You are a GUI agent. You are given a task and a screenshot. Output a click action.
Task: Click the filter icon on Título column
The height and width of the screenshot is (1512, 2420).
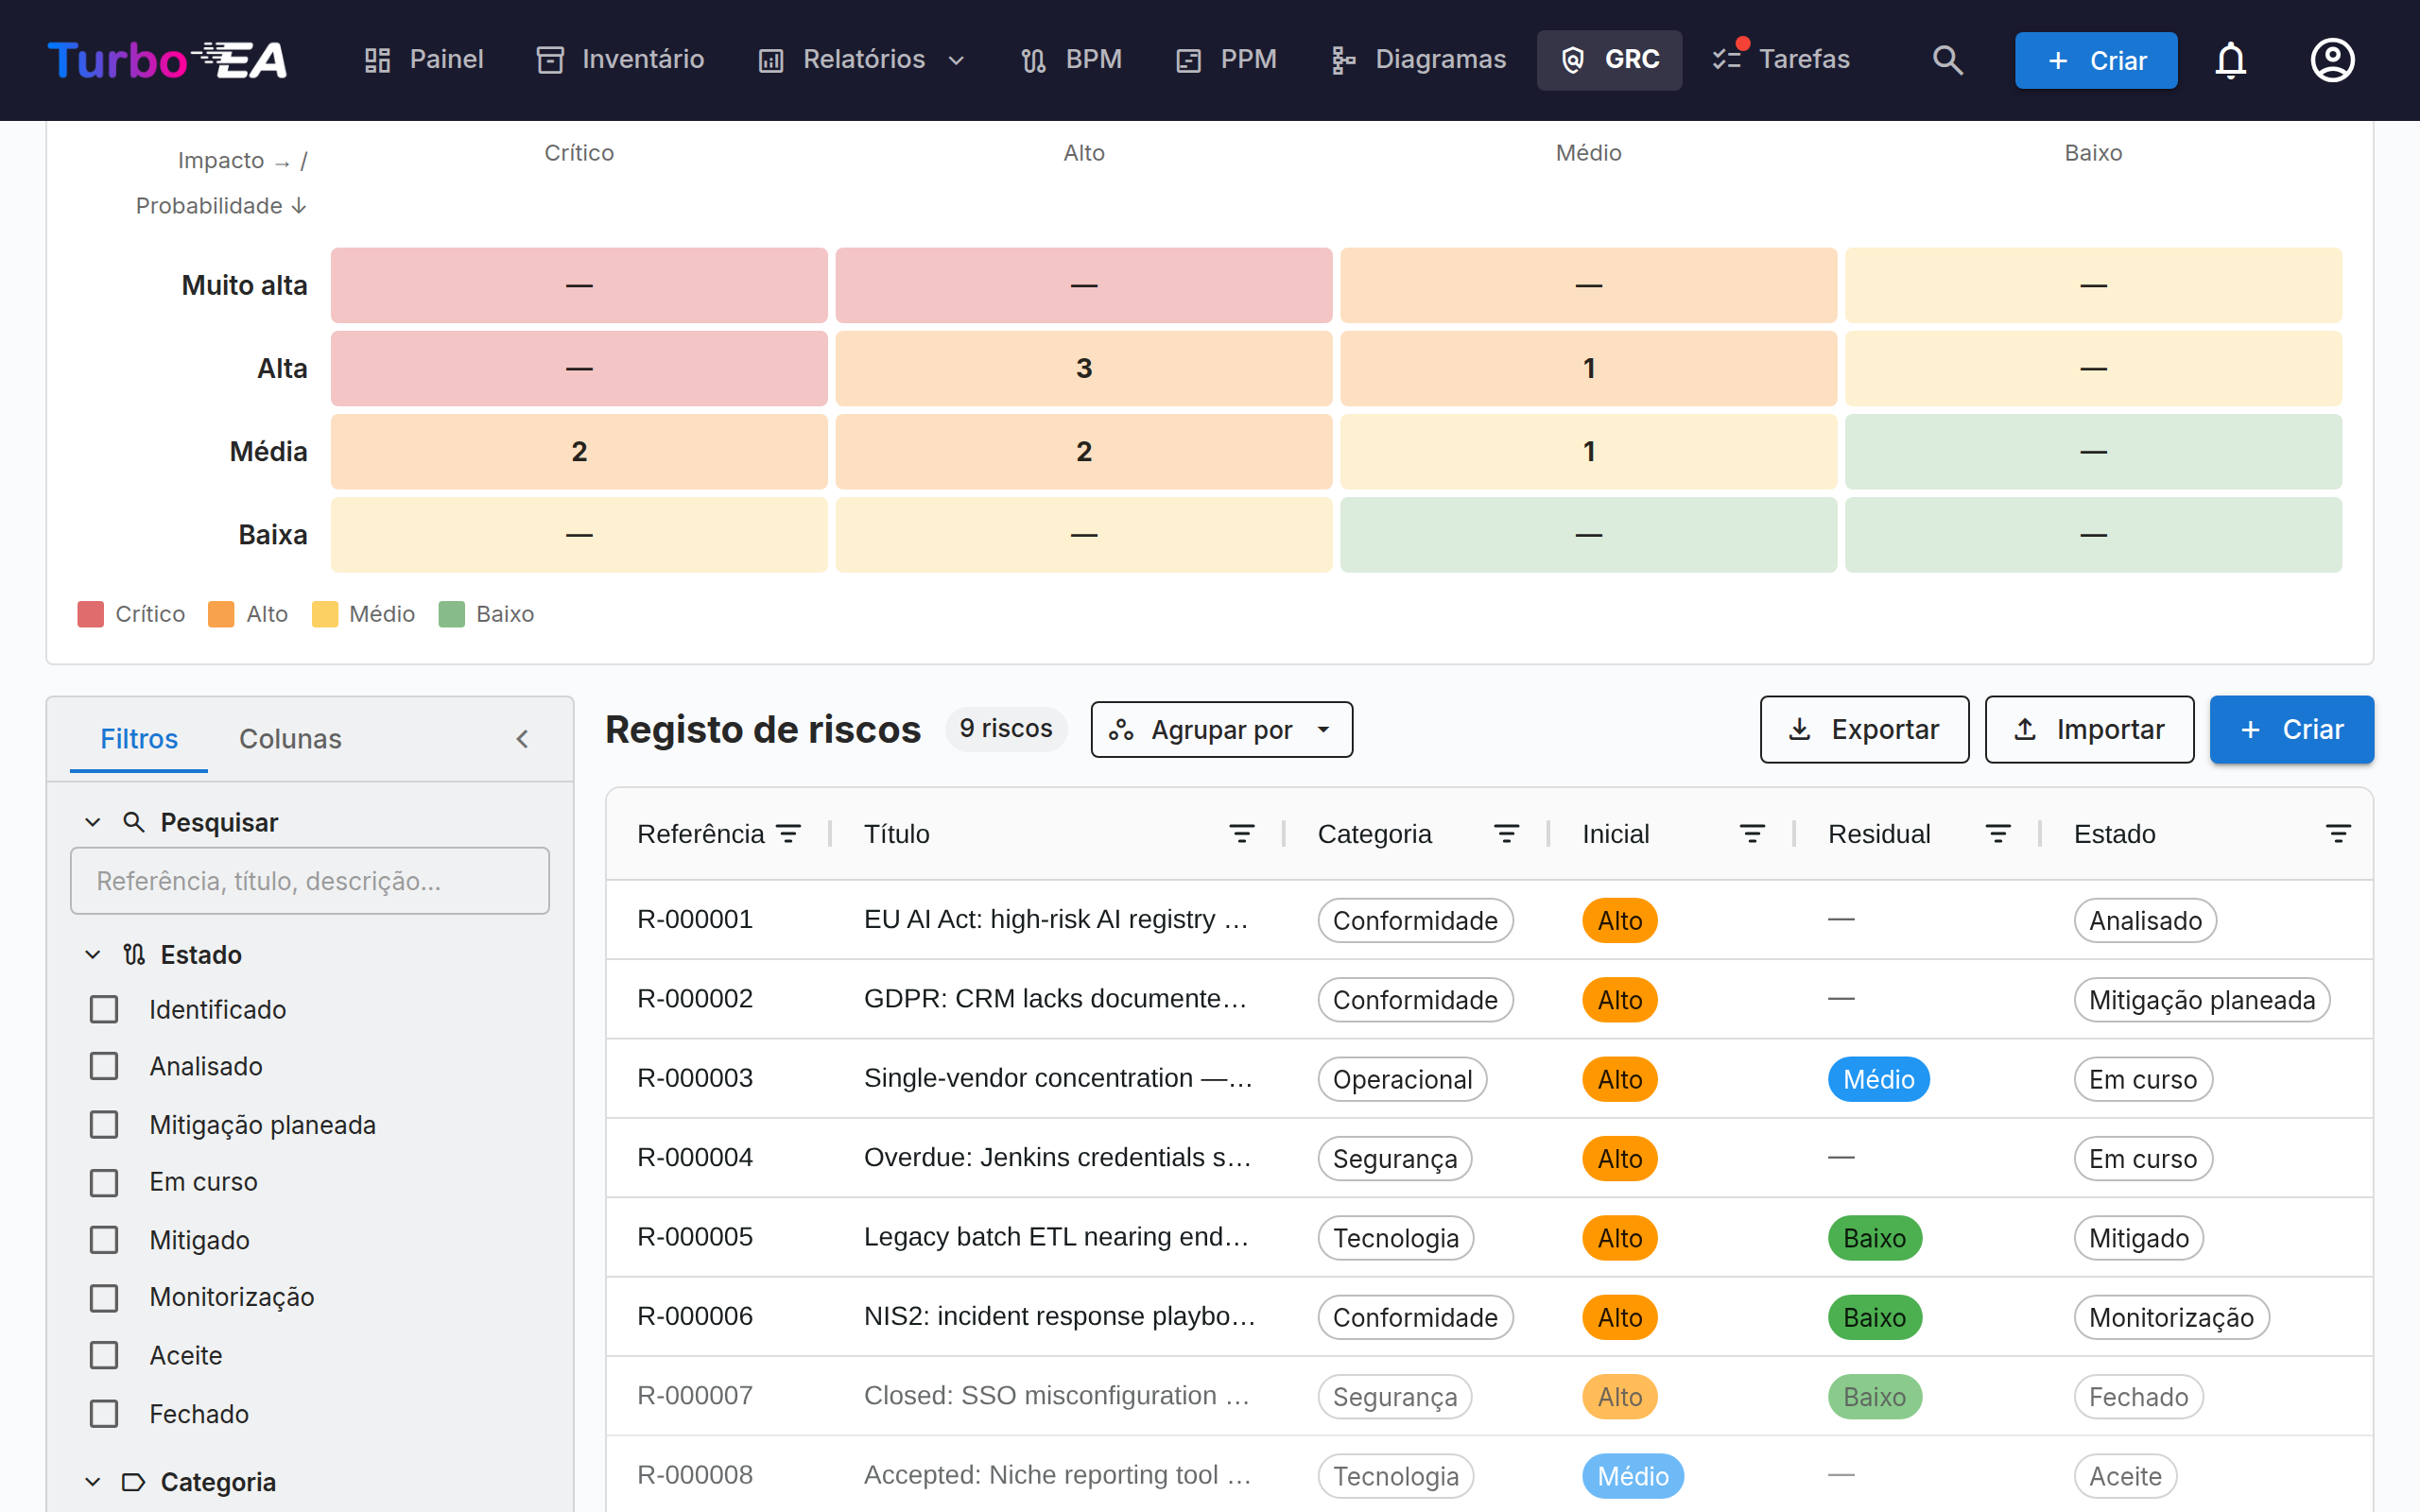coord(1242,834)
